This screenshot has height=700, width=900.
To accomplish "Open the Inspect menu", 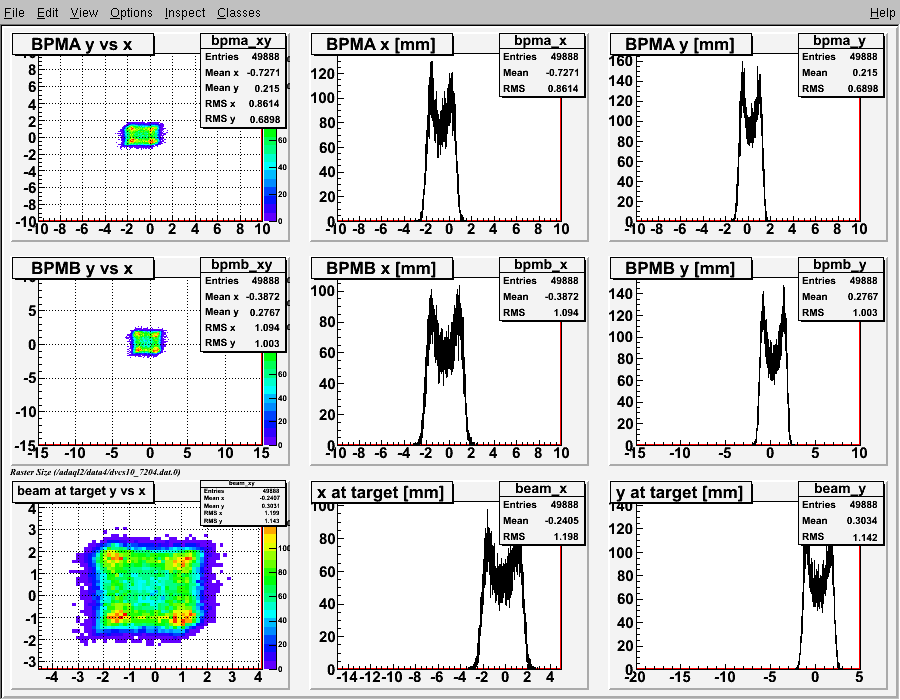I will pyautogui.click(x=185, y=13).
